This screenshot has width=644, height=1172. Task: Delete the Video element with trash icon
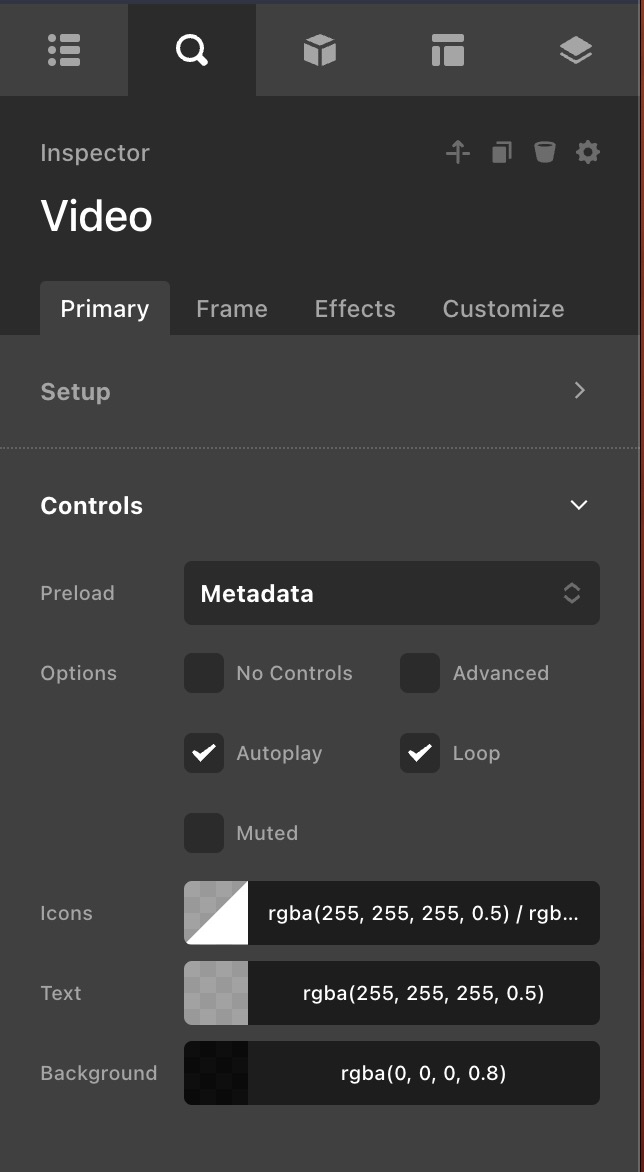pos(544,152)
